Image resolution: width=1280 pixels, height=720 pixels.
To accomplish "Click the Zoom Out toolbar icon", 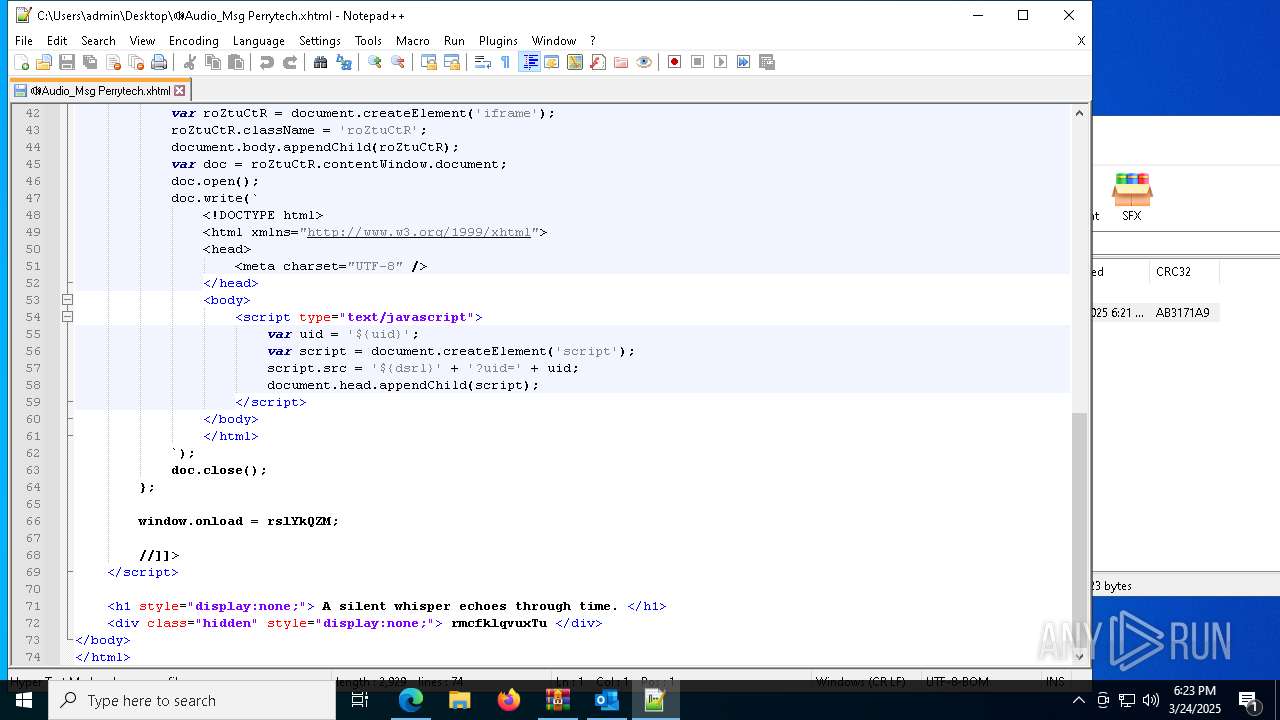I will [398, 62].
